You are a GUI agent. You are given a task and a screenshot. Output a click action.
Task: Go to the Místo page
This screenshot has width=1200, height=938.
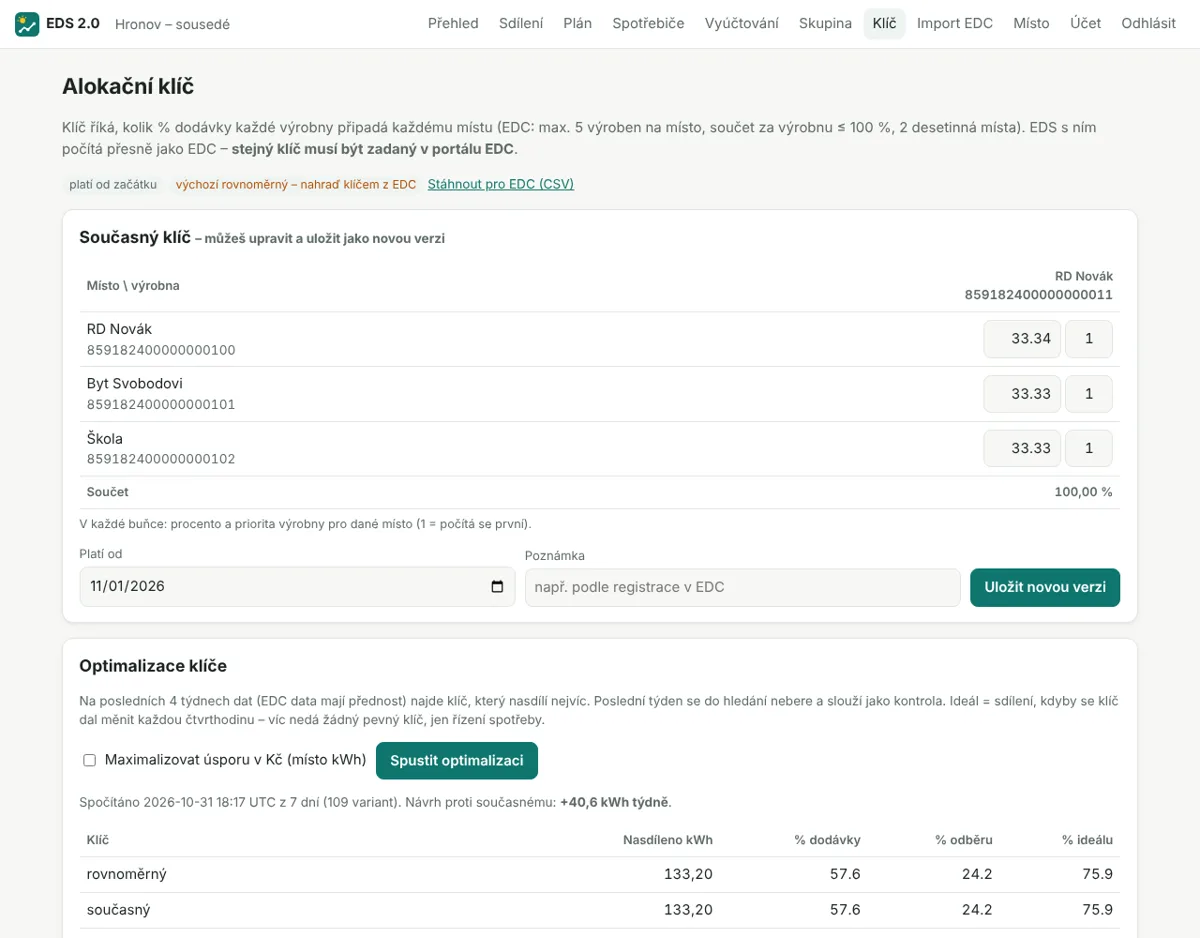(1031, 24)
